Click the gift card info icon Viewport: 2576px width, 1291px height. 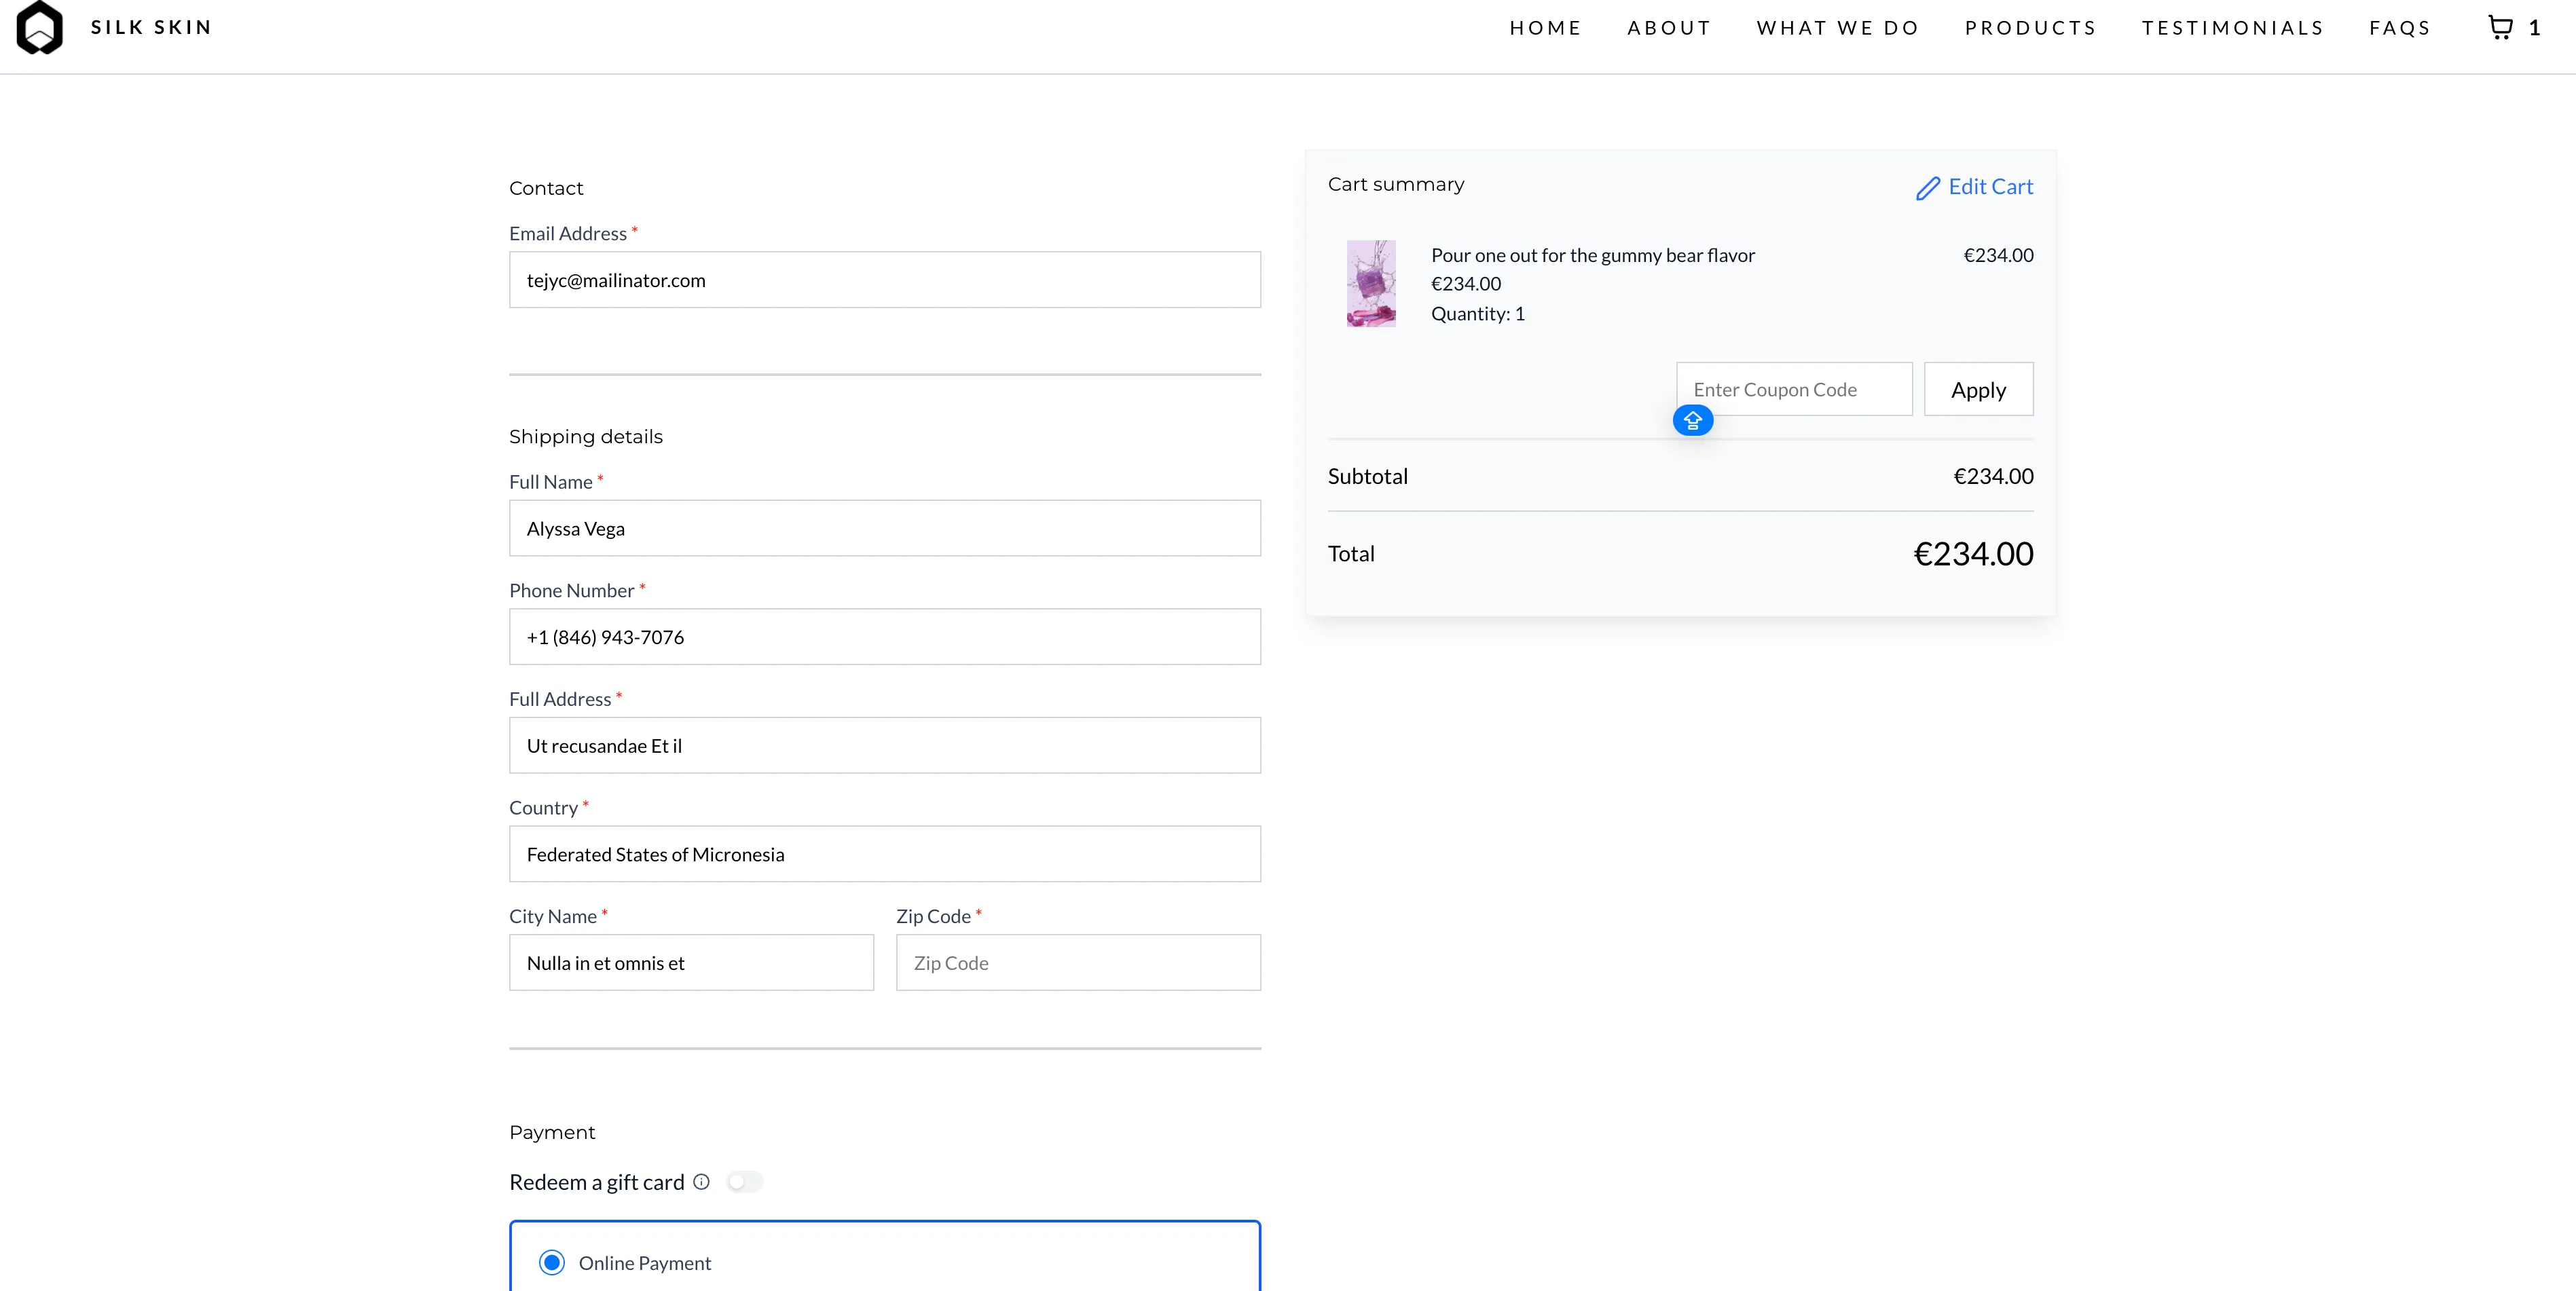[x=701, y=1182]
